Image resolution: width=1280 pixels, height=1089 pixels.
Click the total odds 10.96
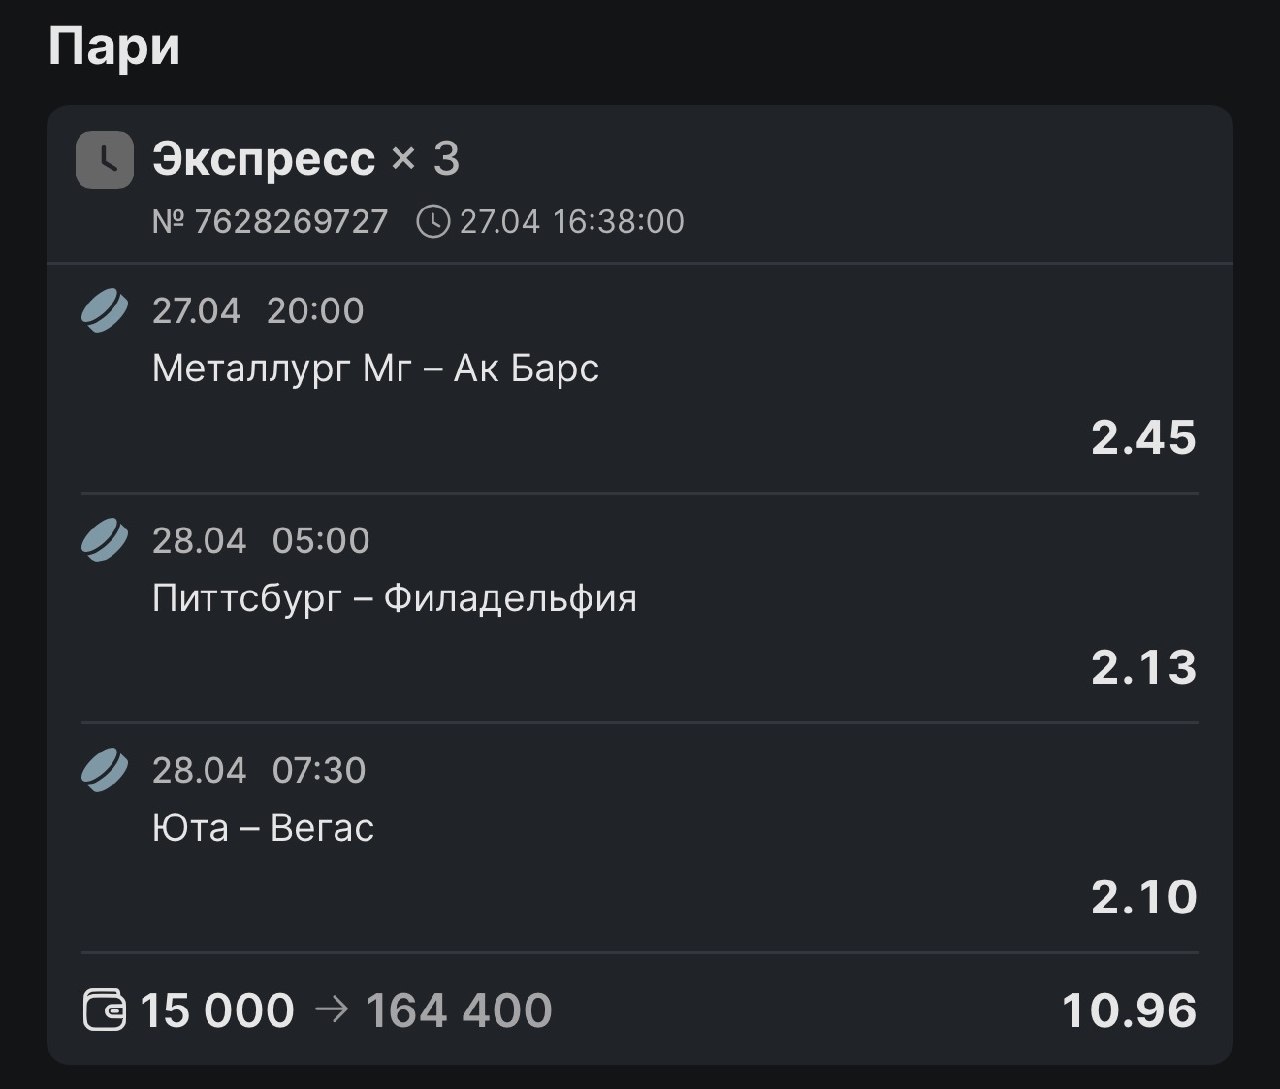(x=1129, y=1011)
